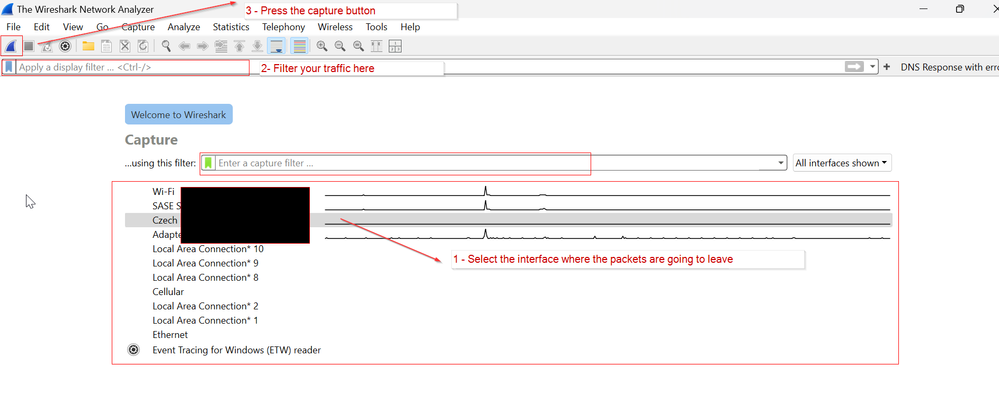The height and width of the screenshot is (410, 999).
Task: Open the Capture menu
Action: tap(138, 27)
